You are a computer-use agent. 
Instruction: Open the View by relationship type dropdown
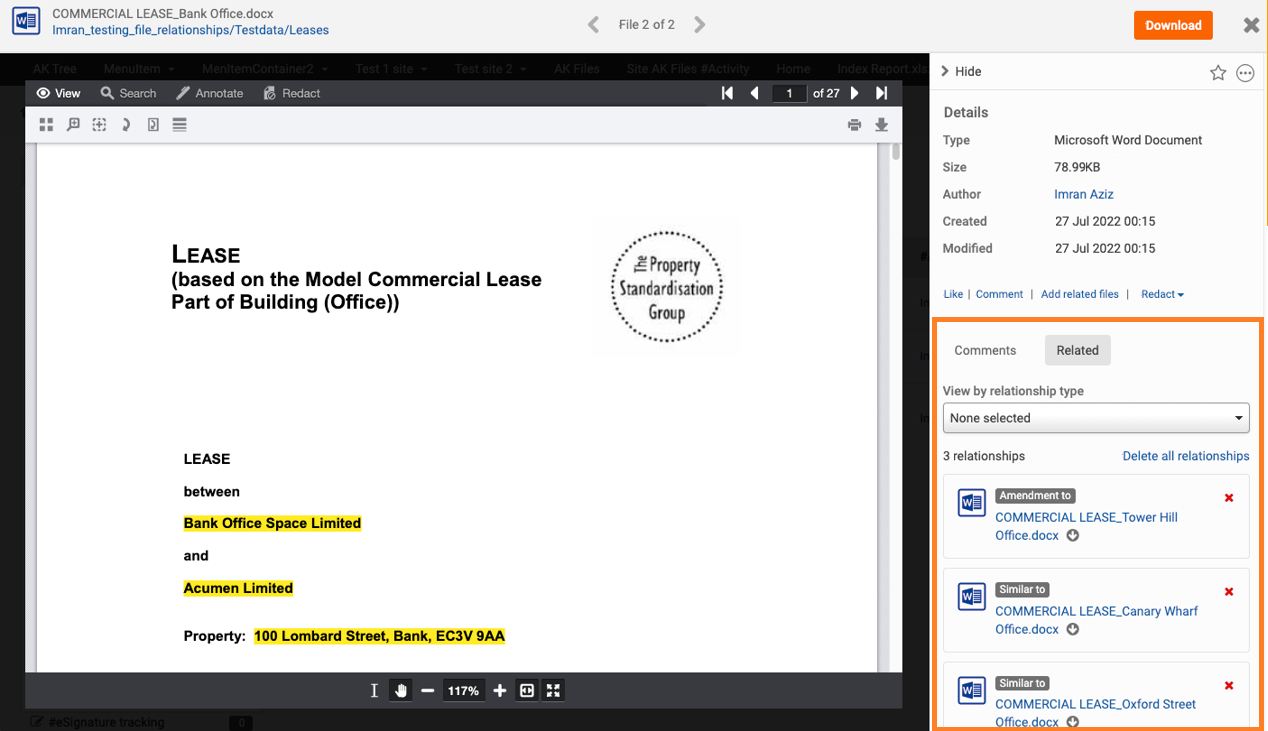(x=1096, y=418)
